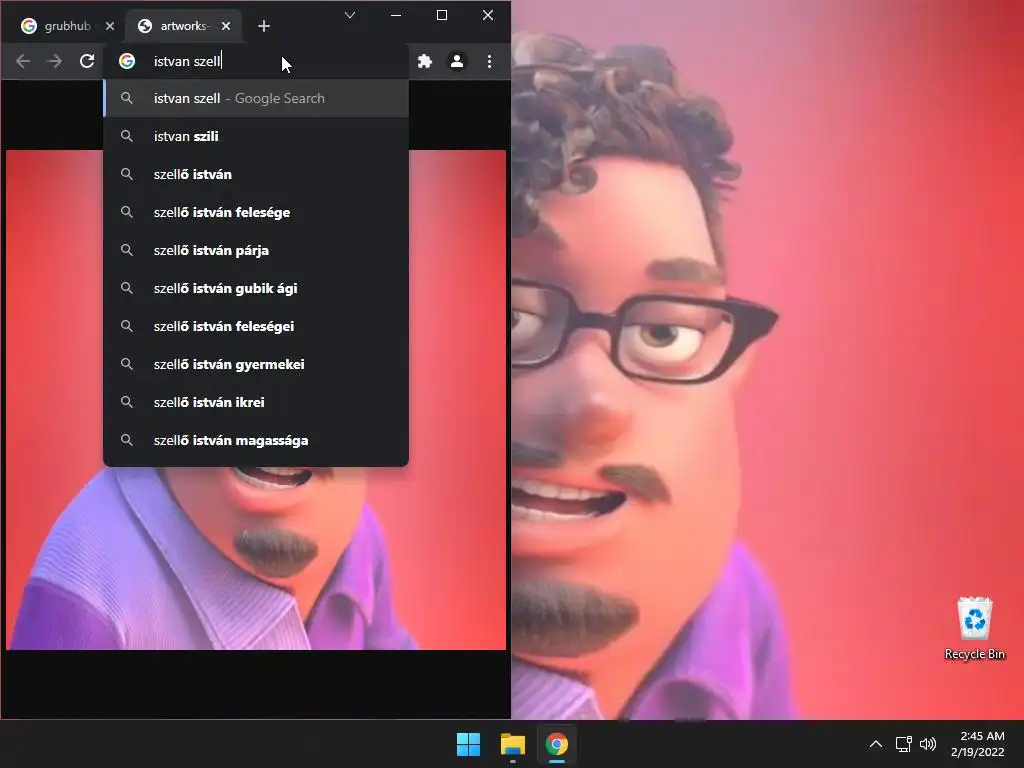Select 'szellő istván ikrei' suggestion
The image size is (1024, 768).
point(256,402)
